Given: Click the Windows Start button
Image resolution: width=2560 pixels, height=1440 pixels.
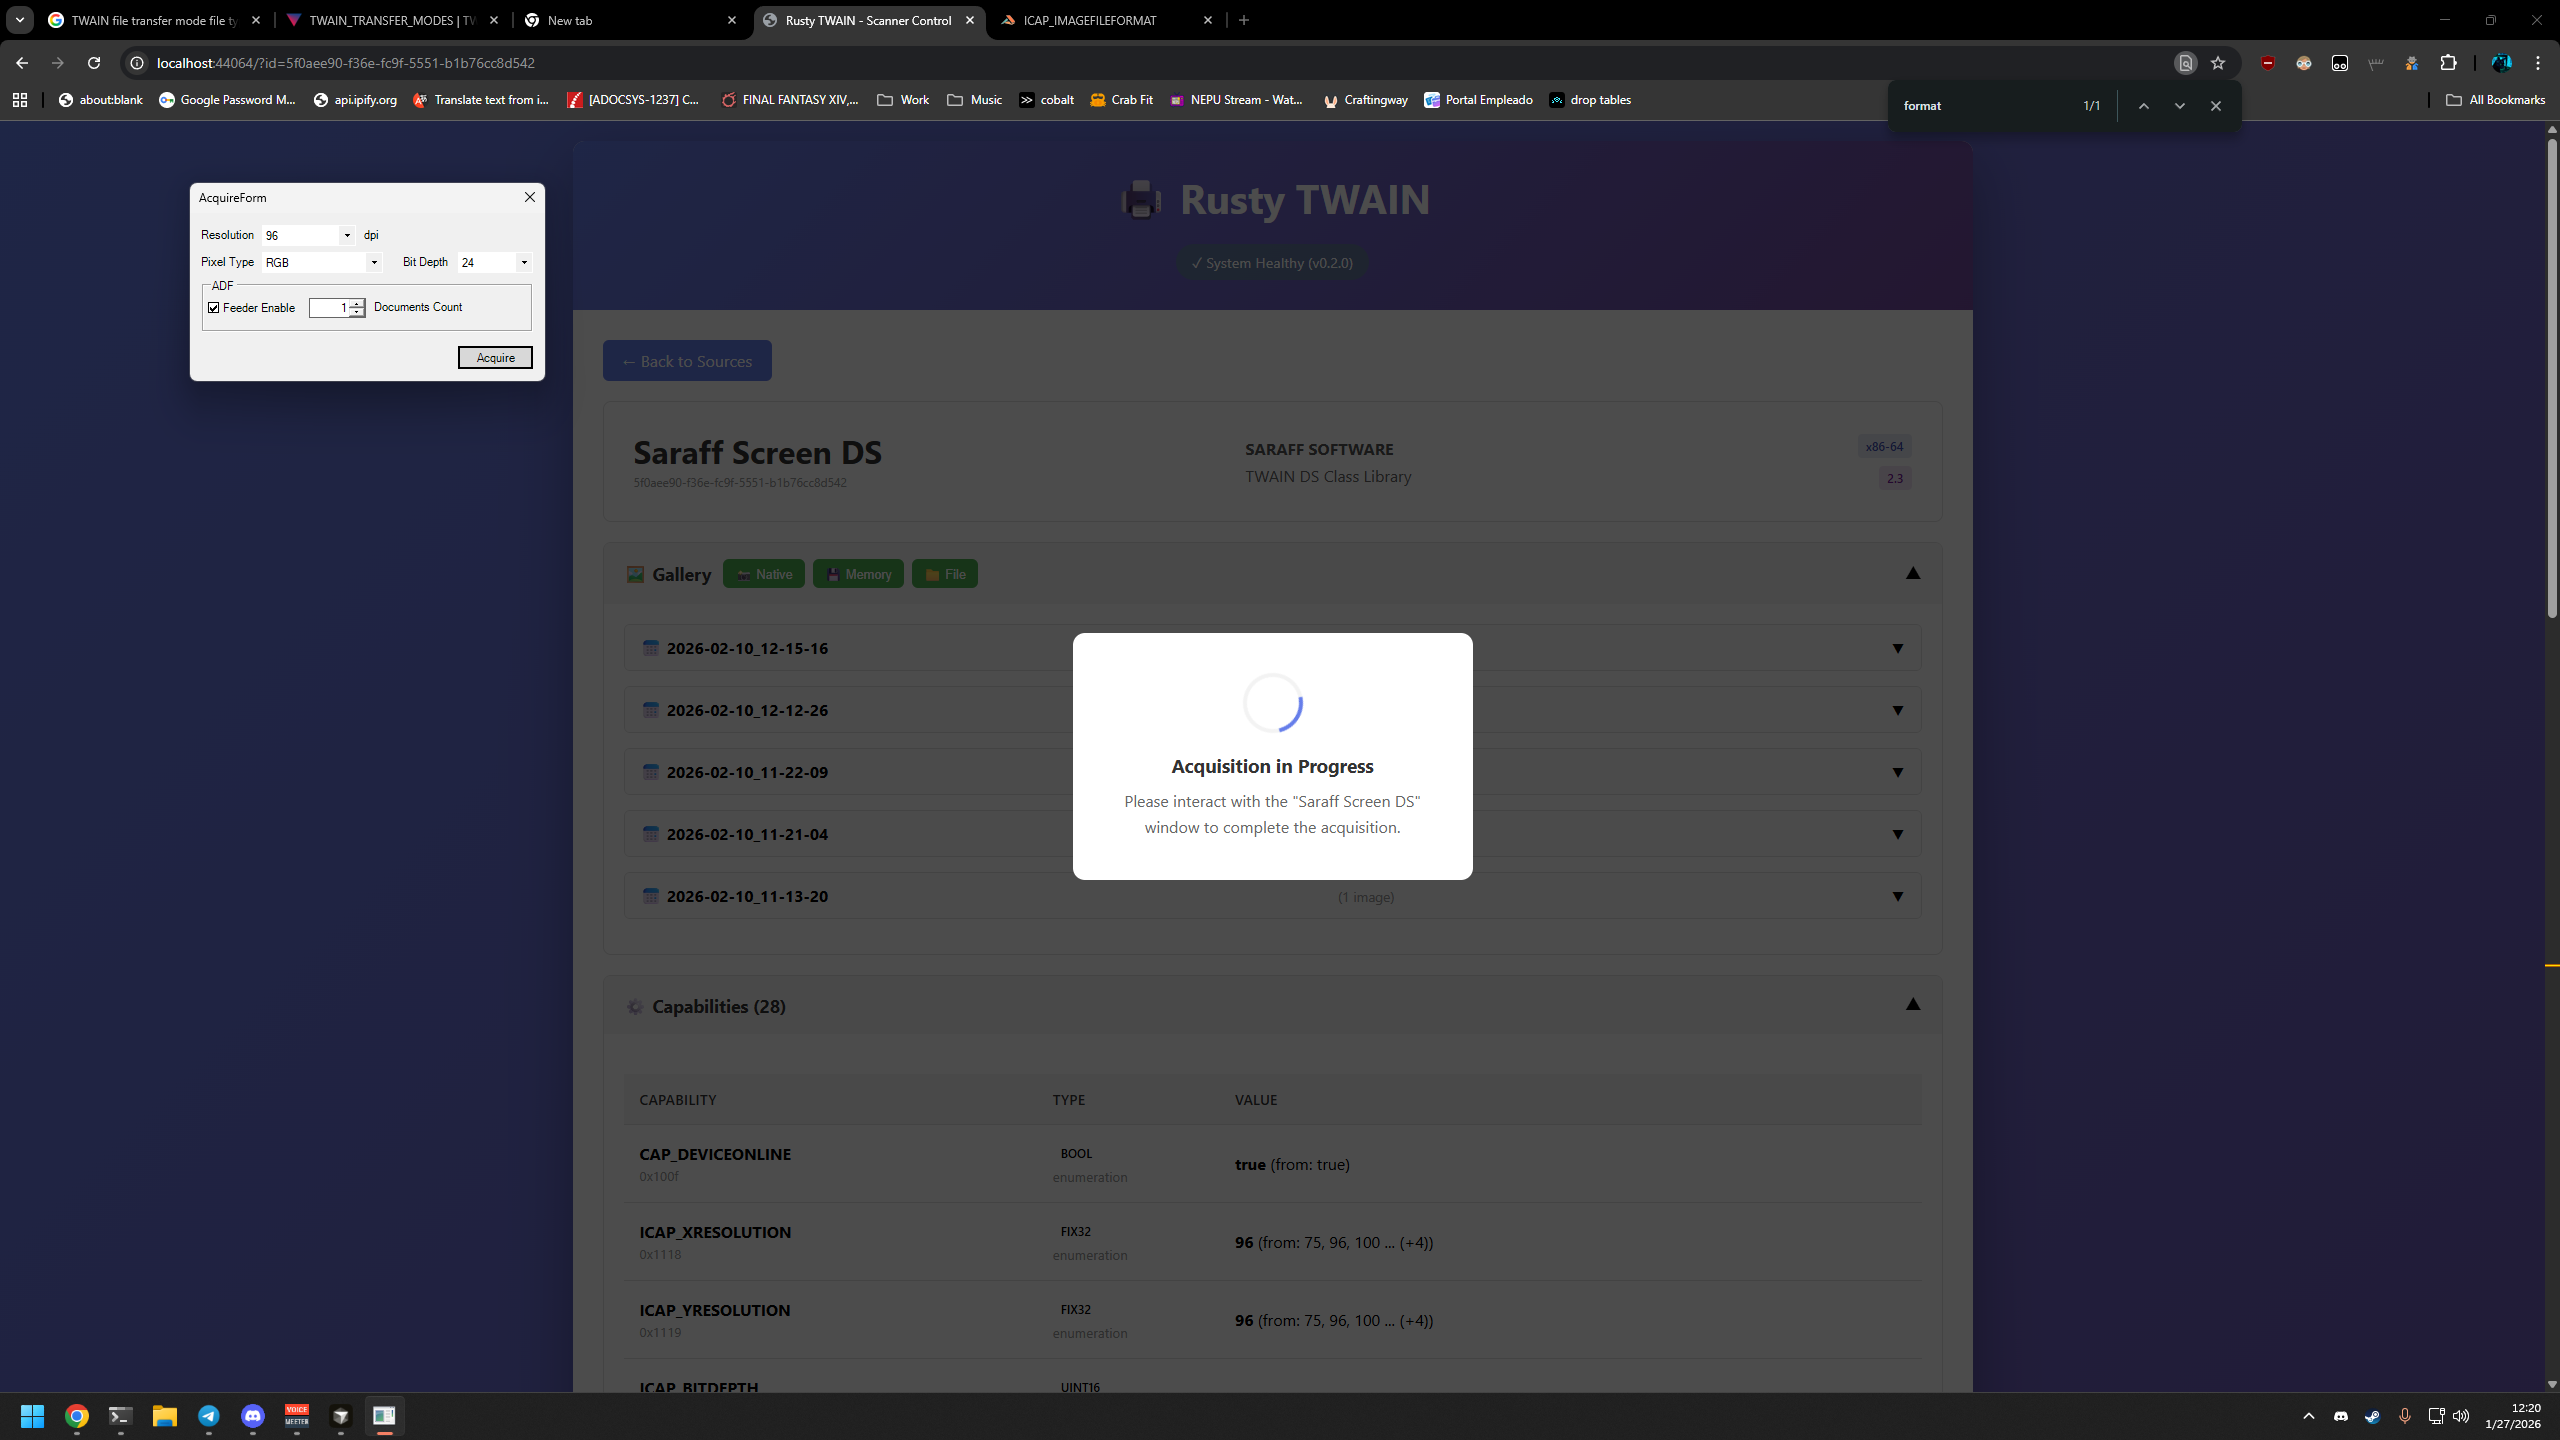Looking at the screenshot, I should point(32,1416).
